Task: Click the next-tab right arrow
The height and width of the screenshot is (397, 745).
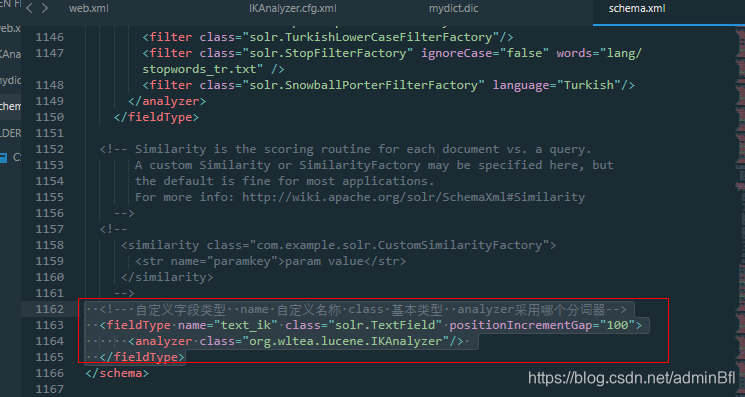Action: click(45, 8)
